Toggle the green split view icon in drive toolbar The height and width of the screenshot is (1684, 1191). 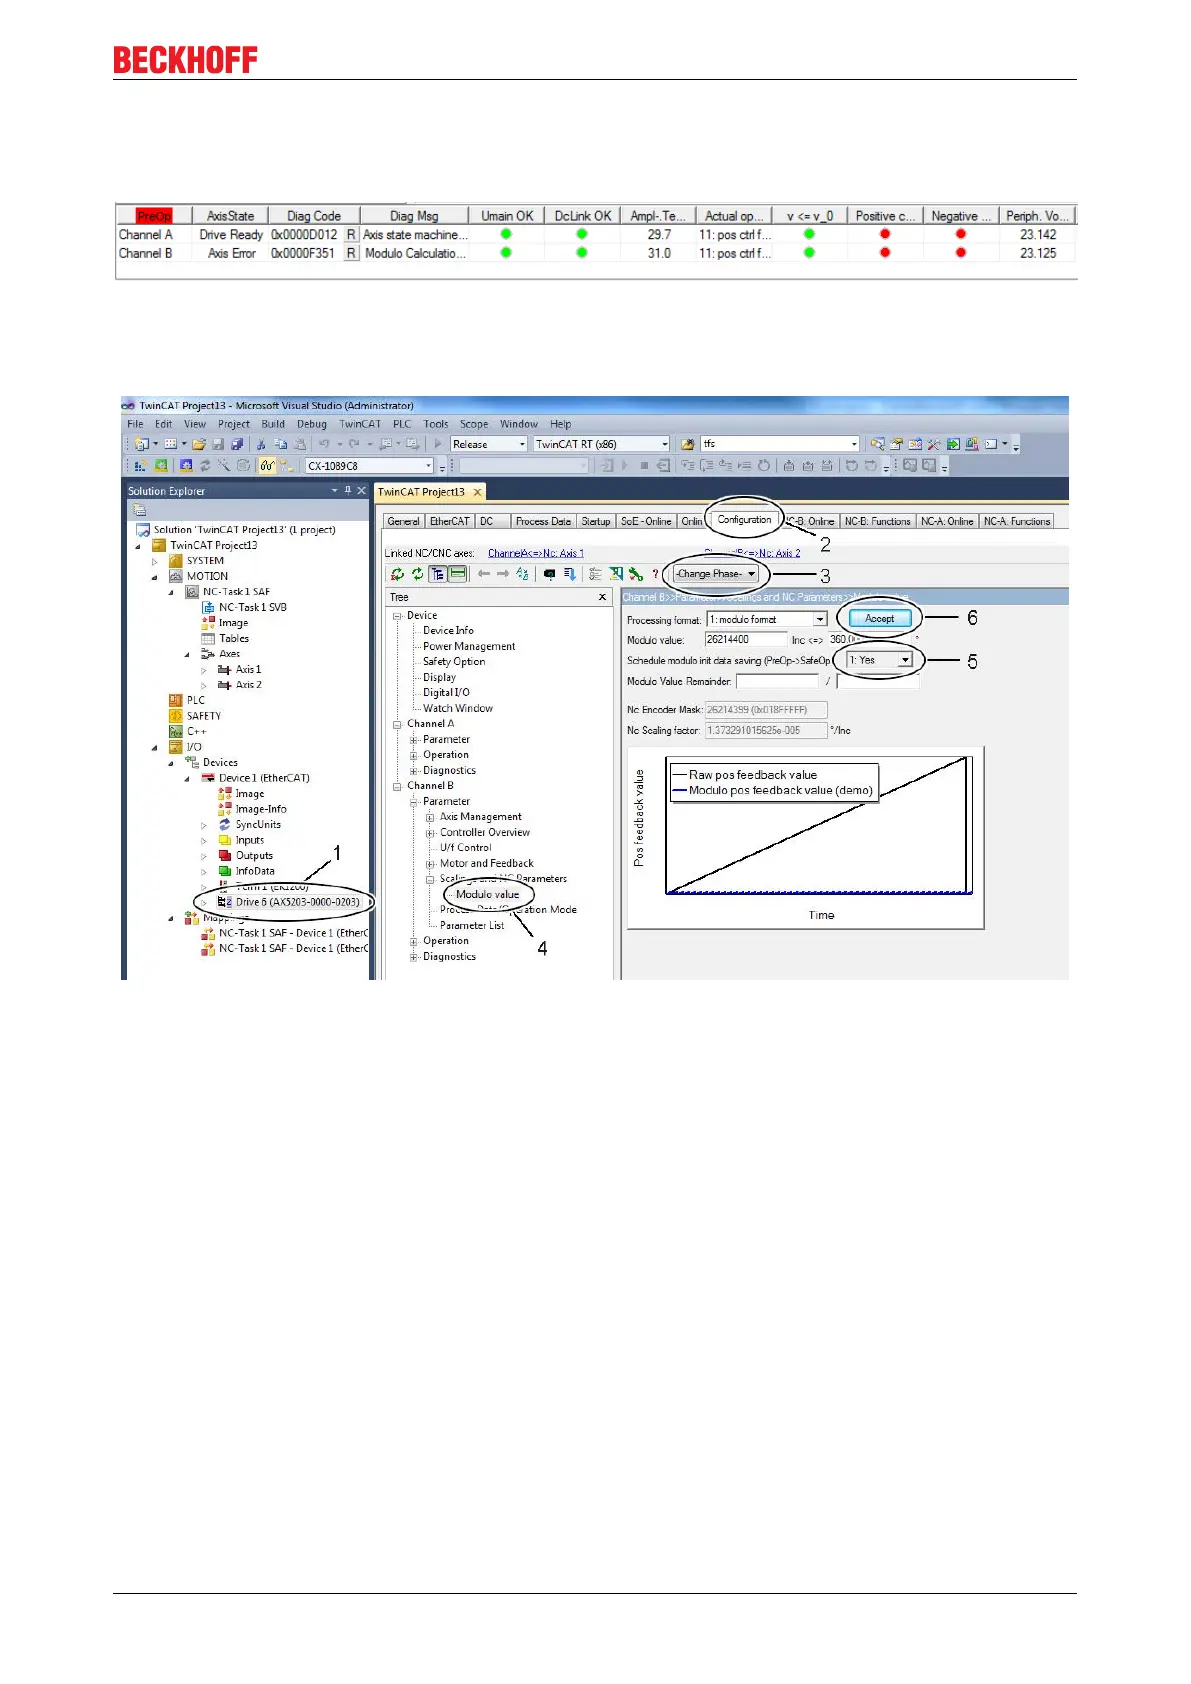click(x=458, y=574)
